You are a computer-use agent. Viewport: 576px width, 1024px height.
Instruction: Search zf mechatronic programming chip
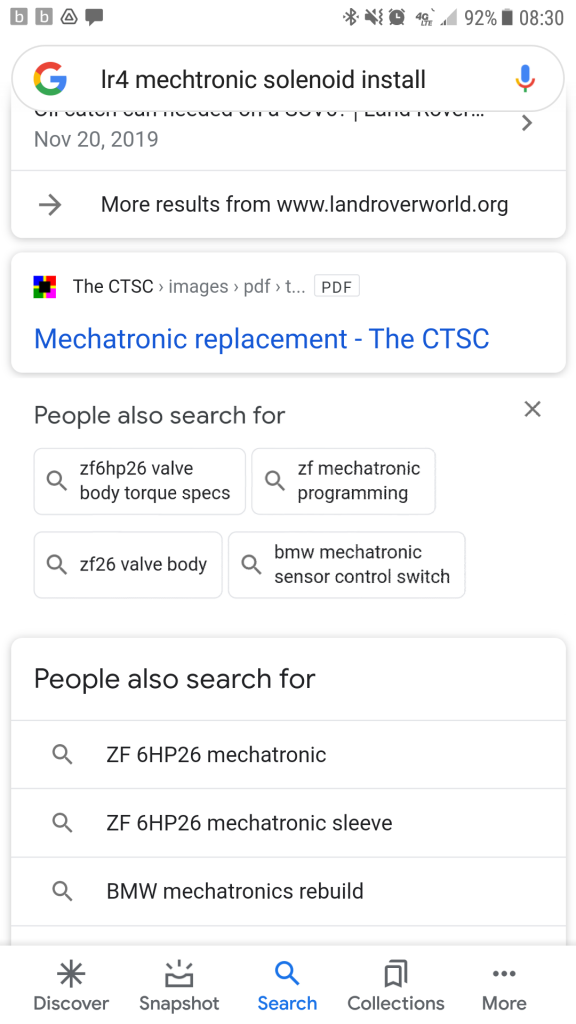[344, 481]
